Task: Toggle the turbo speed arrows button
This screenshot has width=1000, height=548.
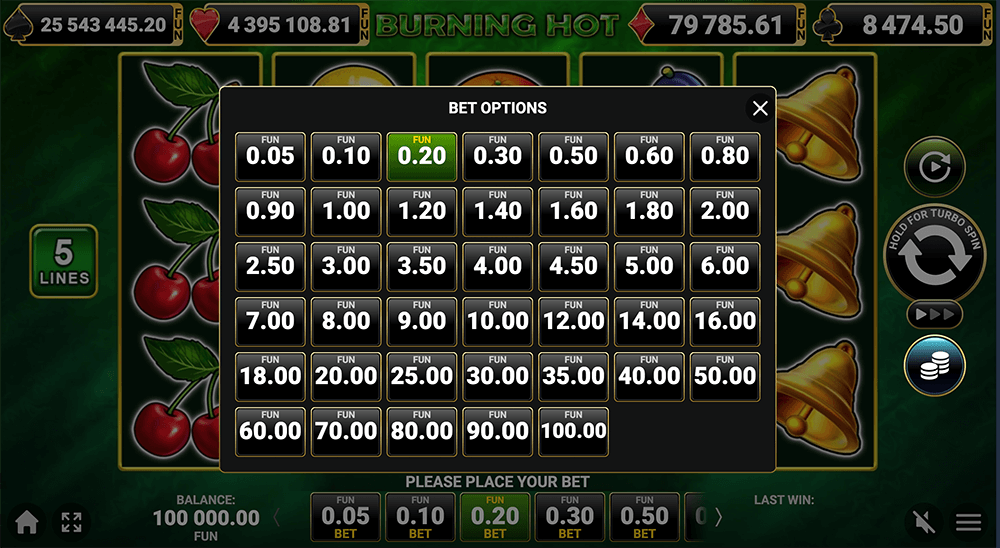Action: coord(934,315)
